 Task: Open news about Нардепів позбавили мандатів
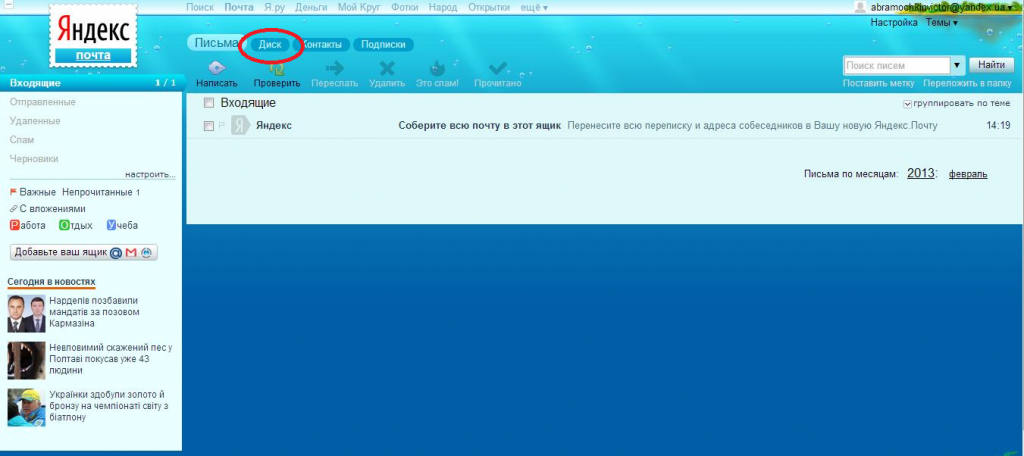click(x=95, y=312)
